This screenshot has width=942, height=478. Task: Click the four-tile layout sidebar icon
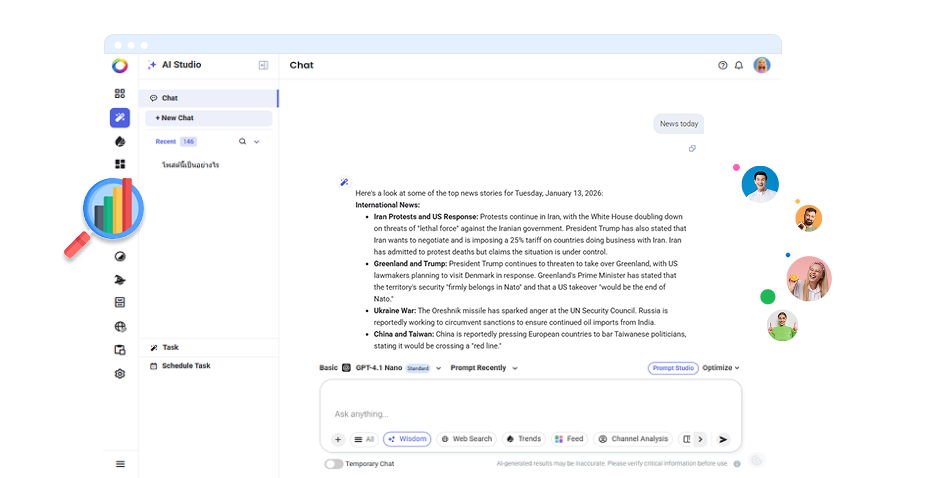(x=120, y=164)
